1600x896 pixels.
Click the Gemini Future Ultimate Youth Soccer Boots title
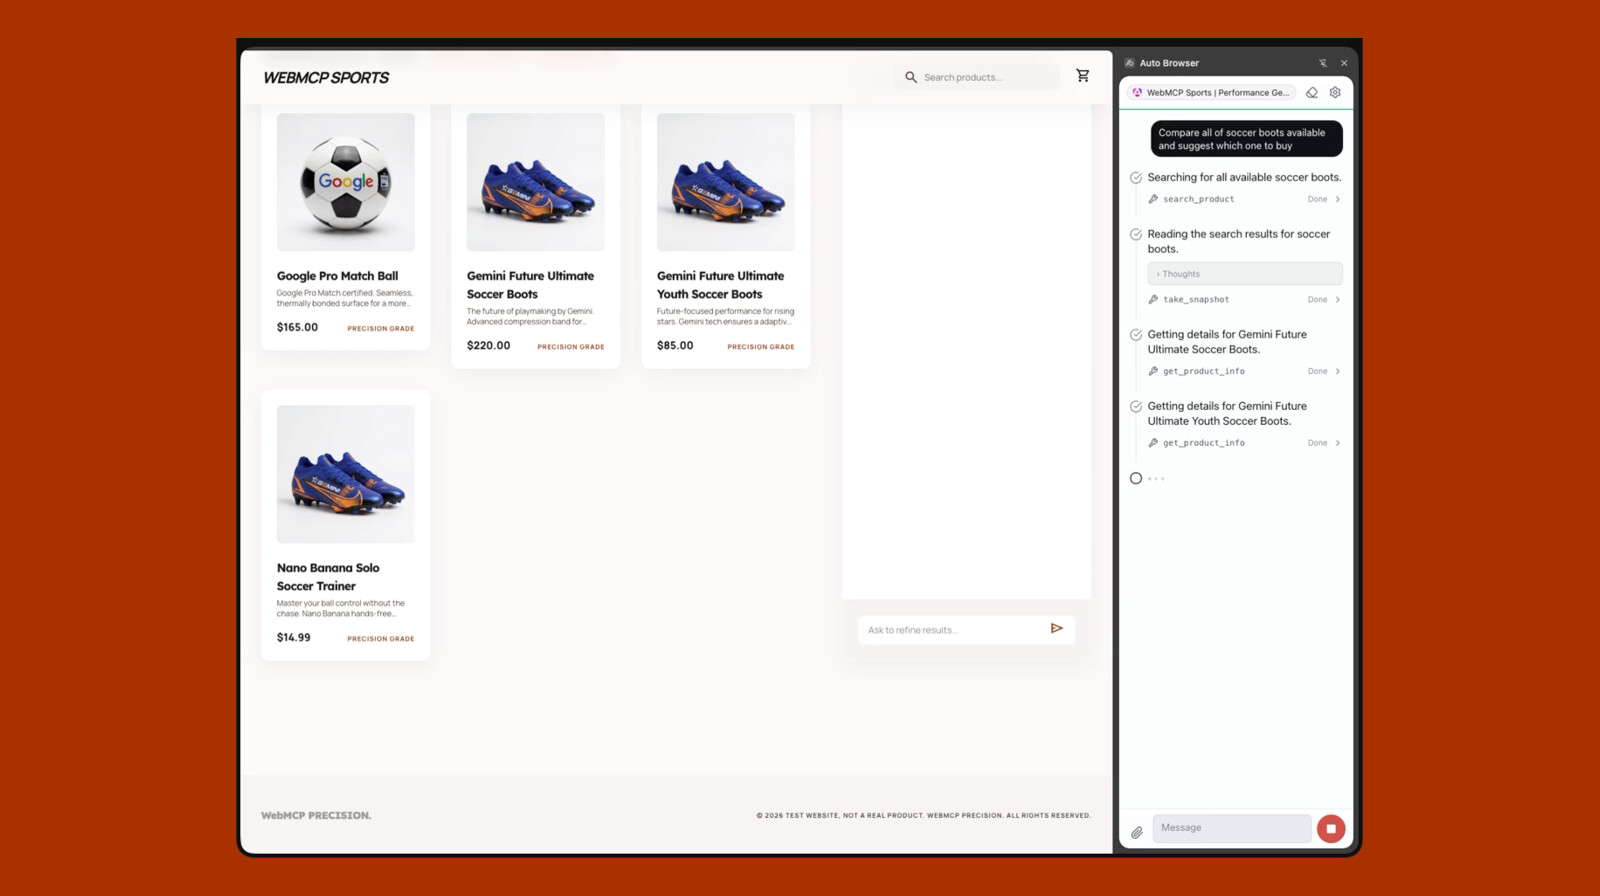click(x=720, y=285)
